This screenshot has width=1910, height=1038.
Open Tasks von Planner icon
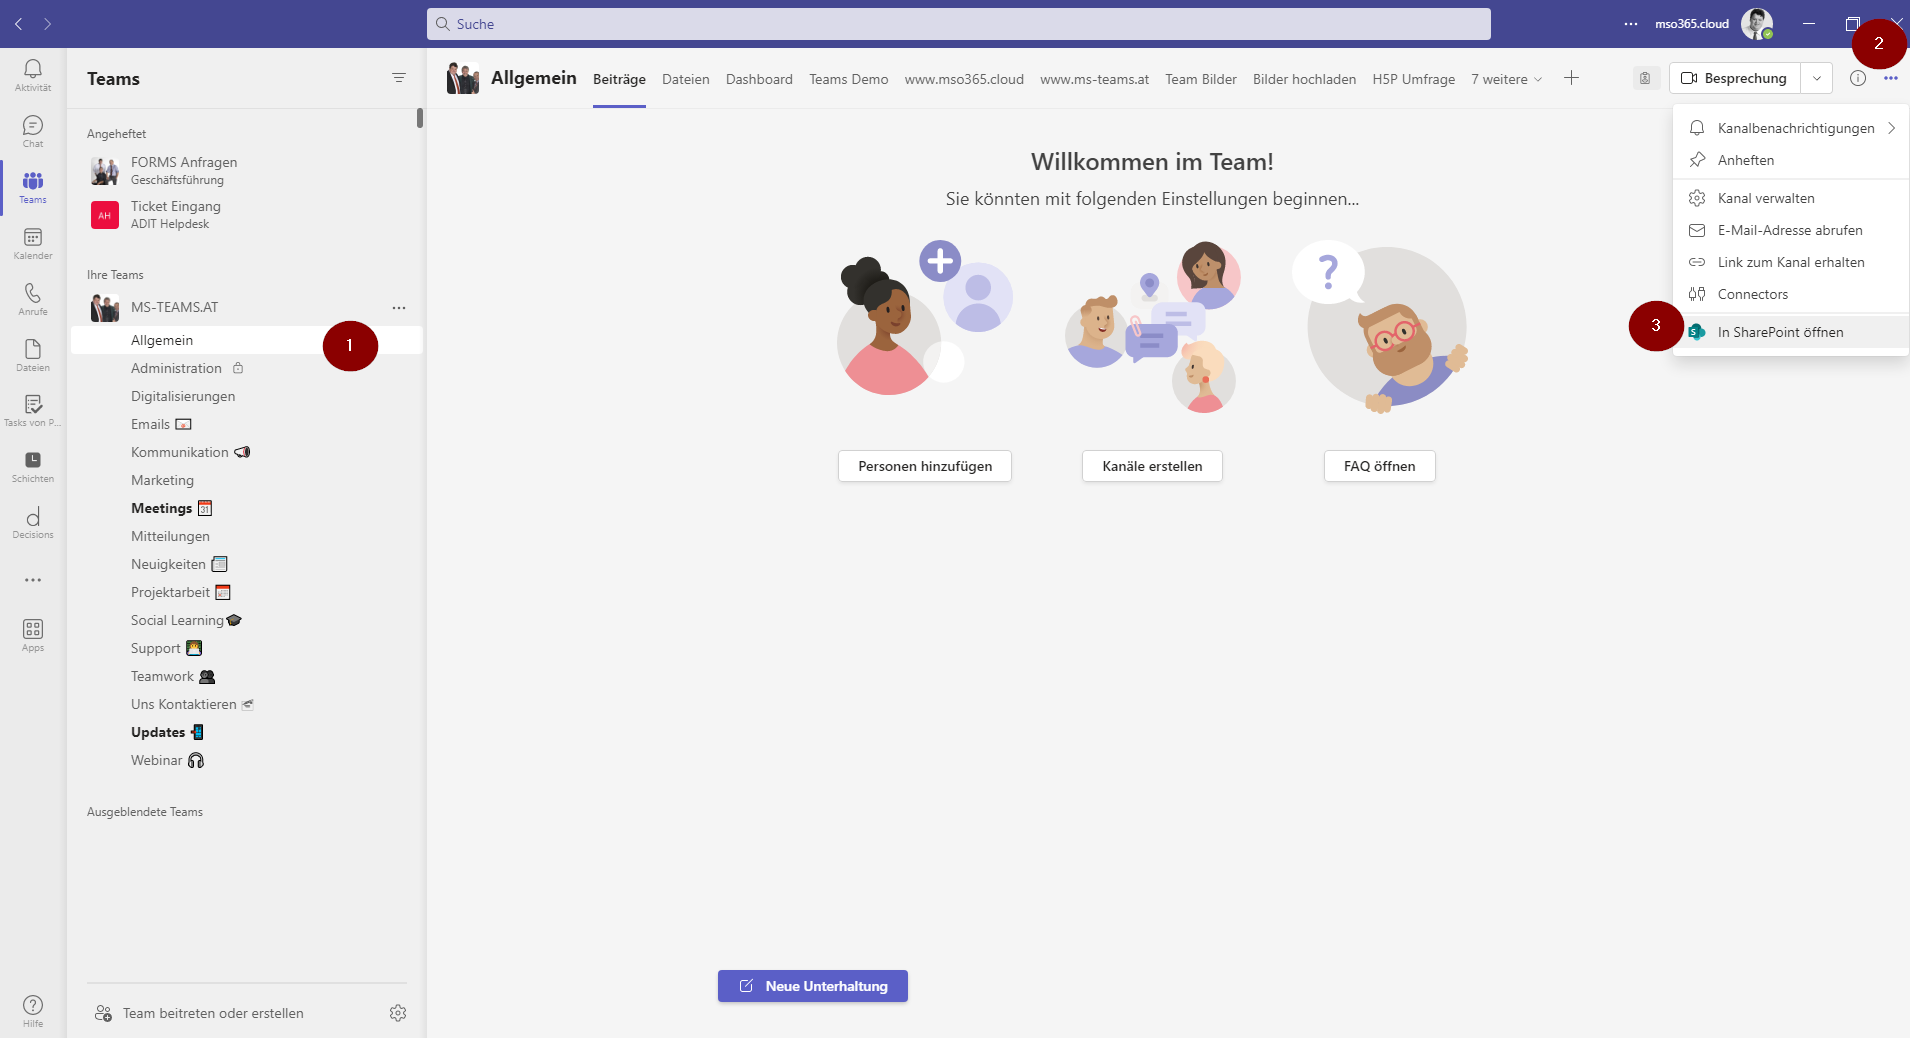[33, 411]
